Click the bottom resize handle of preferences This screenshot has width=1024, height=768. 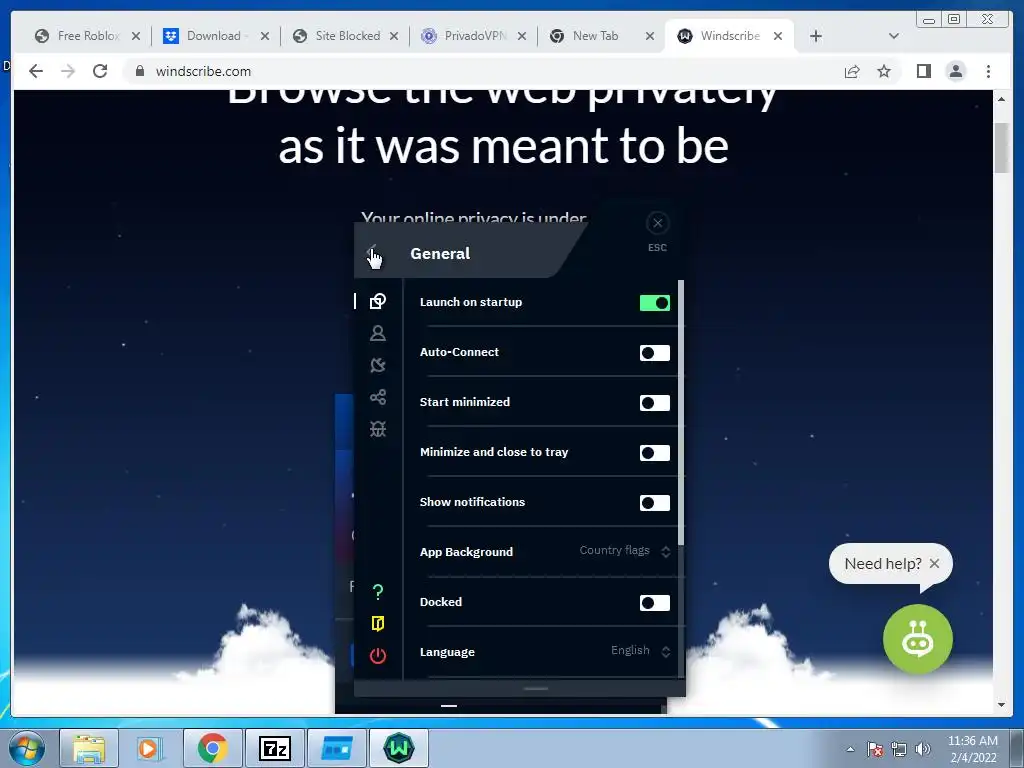coord(536,688)
